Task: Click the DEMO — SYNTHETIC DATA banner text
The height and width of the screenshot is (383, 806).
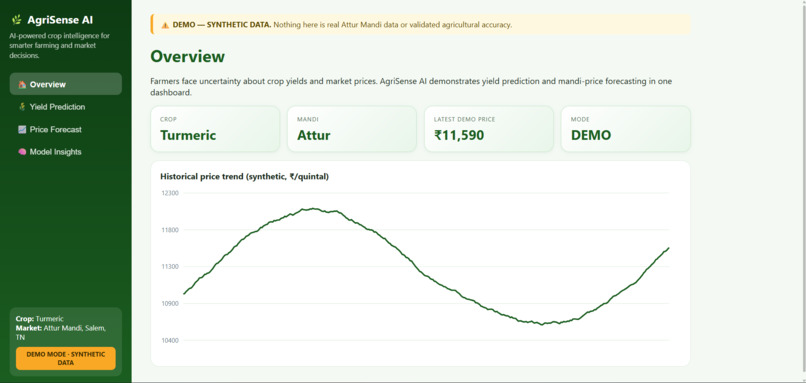Action: [x=222, y=25]
